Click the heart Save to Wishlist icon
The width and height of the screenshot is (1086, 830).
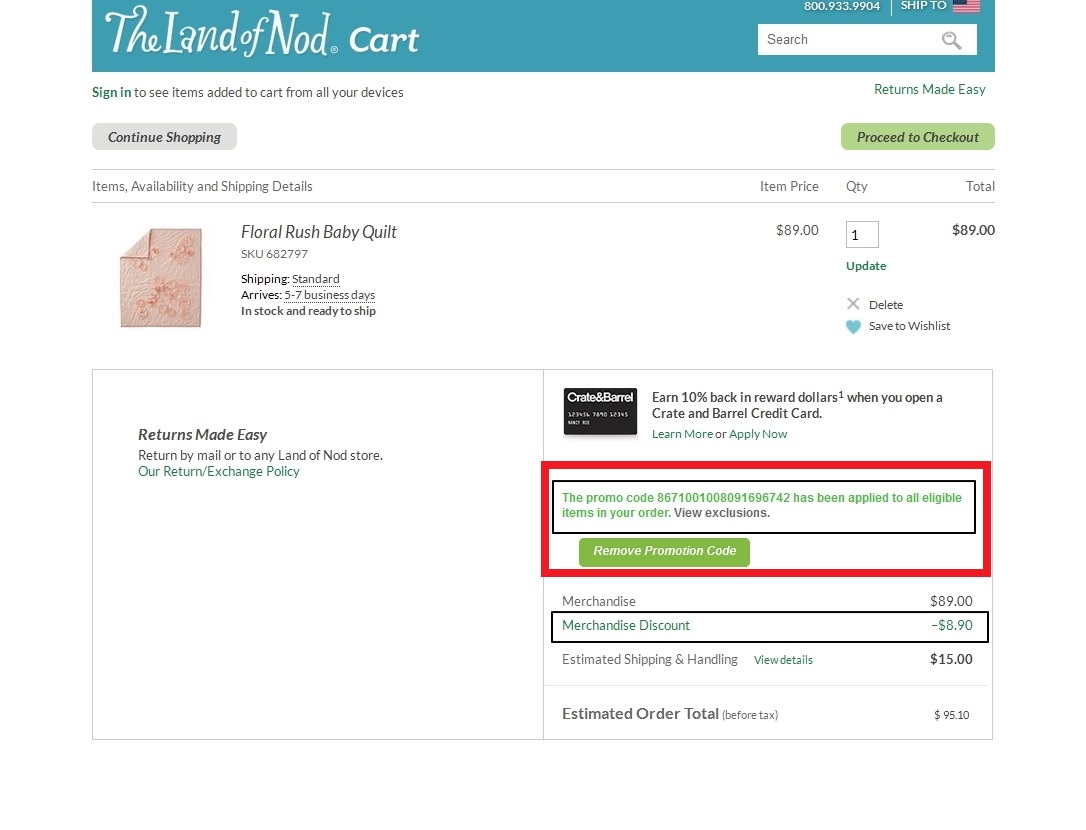pos(853,326)
